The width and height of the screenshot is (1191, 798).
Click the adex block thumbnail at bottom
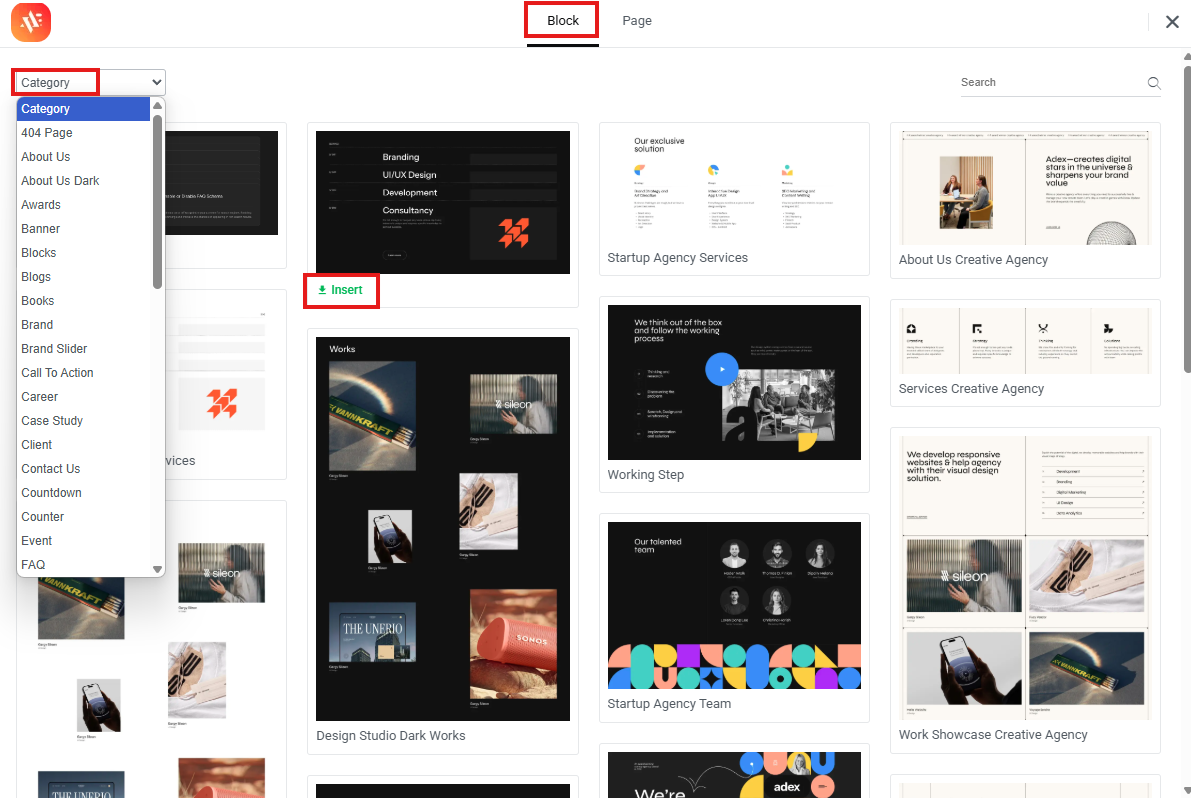coord(734,774)
